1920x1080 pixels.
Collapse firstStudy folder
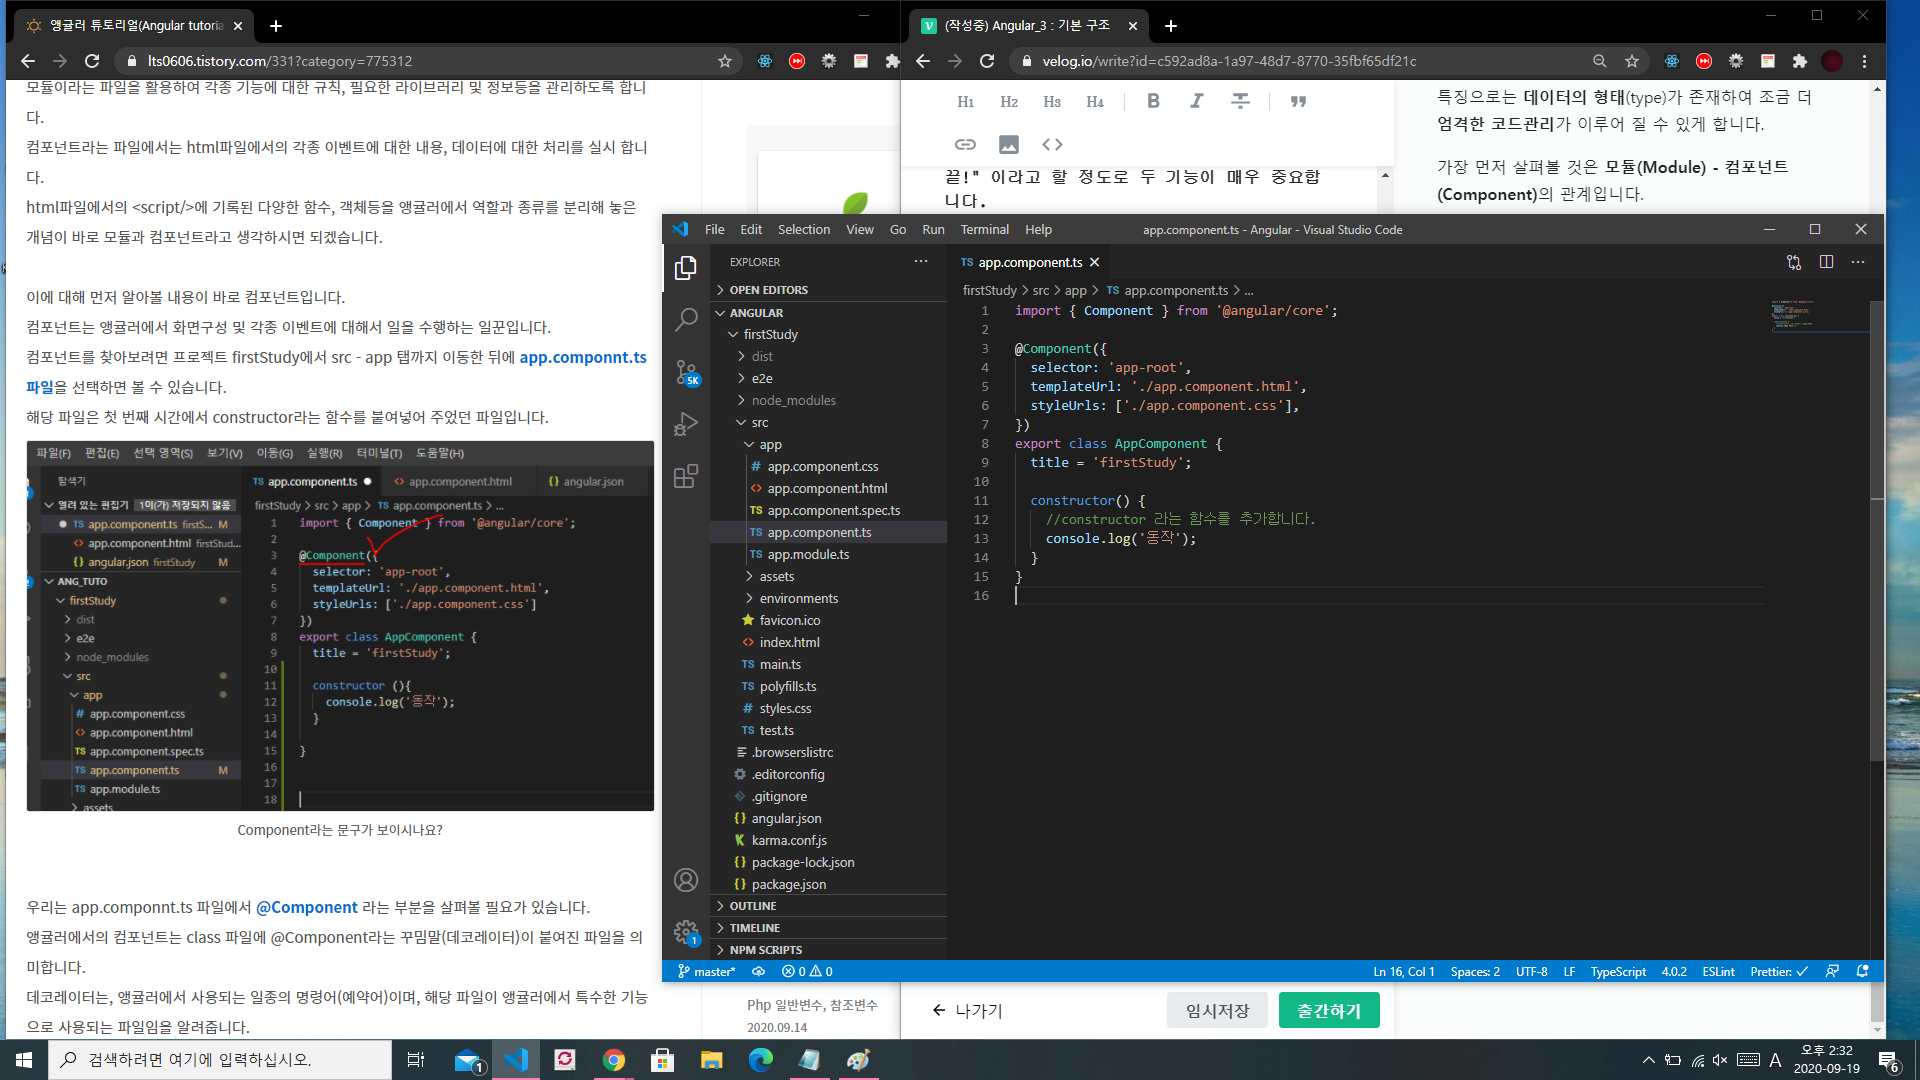[x=829, y=334]
